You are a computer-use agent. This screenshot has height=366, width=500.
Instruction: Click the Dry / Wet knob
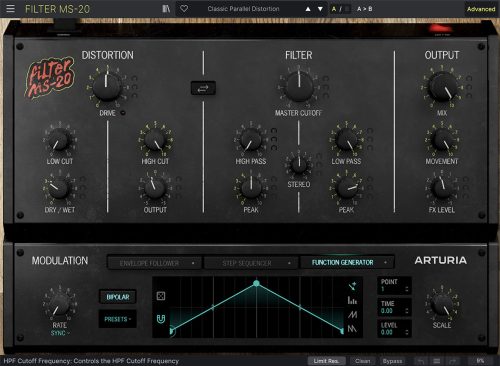[x=59, y=188]
